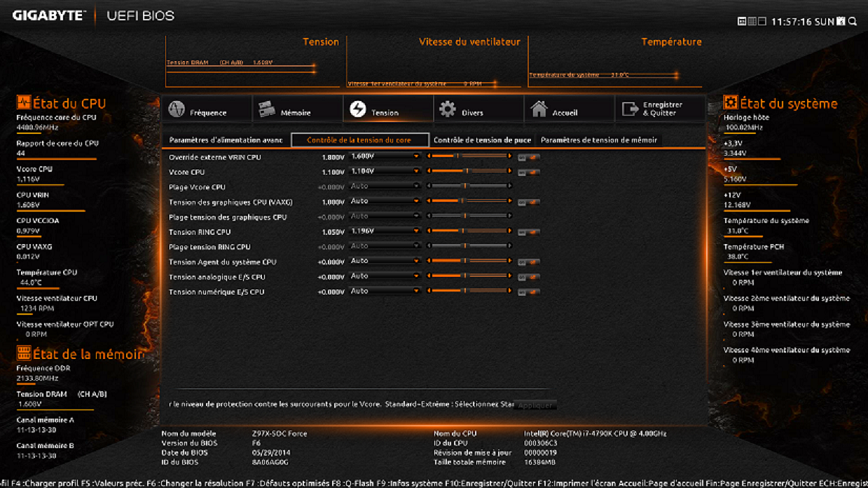Click right arrow of Tension analogique E/S CPU slider

coord(509,276)
